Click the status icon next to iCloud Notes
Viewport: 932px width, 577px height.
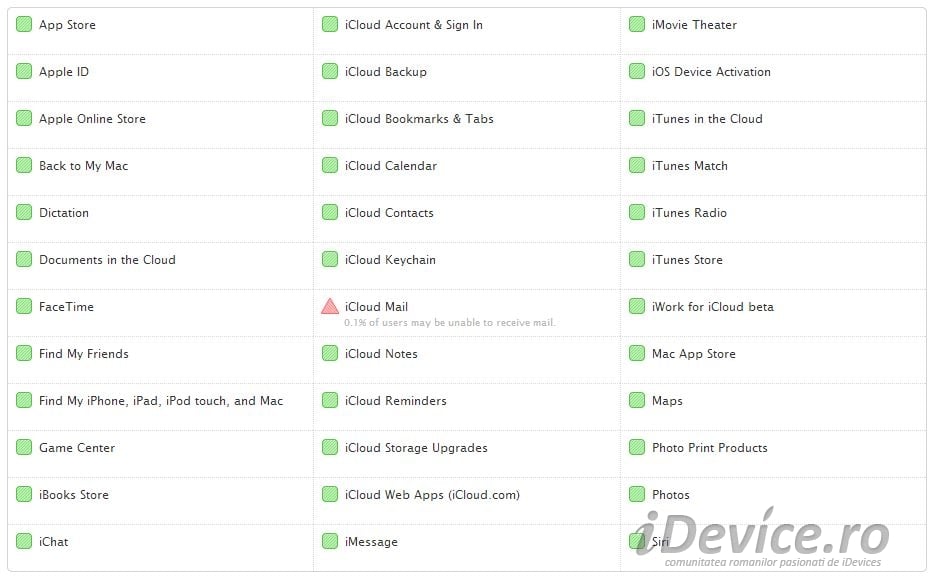click(x=330, y=353)
